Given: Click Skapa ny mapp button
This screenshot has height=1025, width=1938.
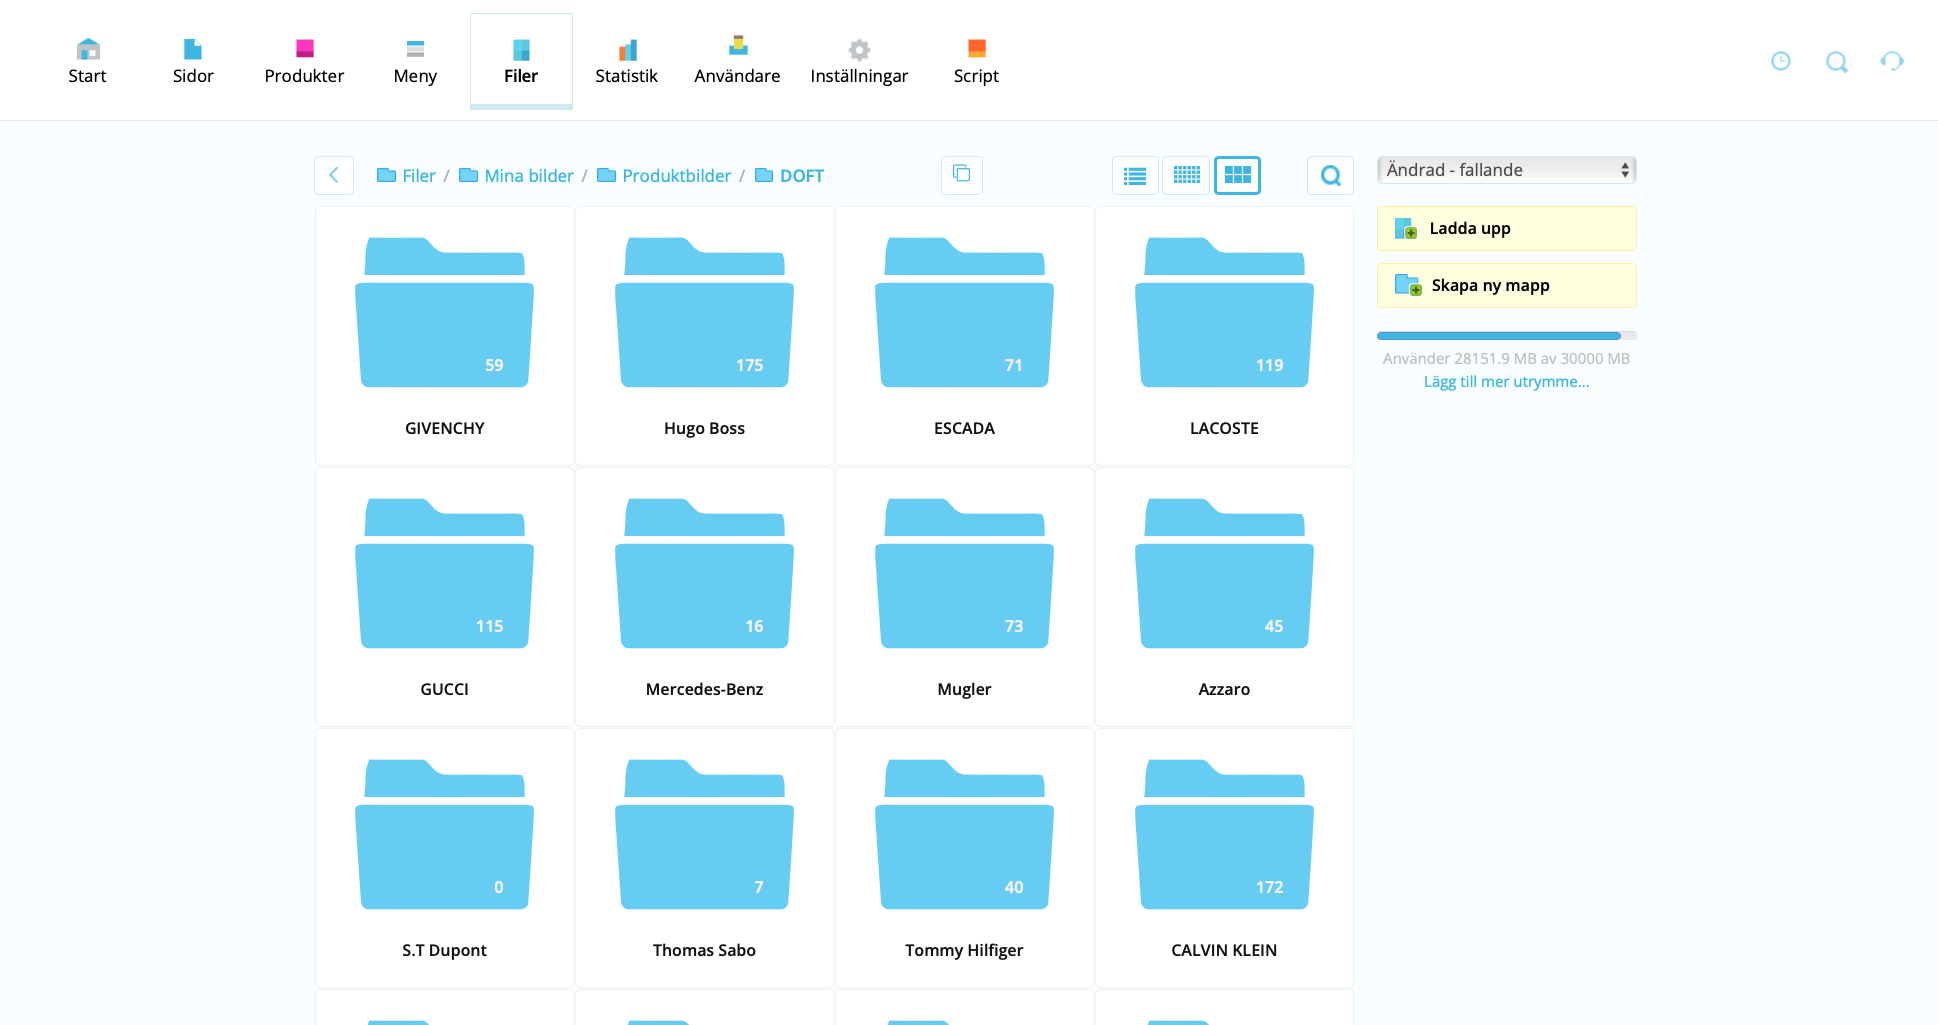Looking at the screenshot, I should click(1507, 285).
